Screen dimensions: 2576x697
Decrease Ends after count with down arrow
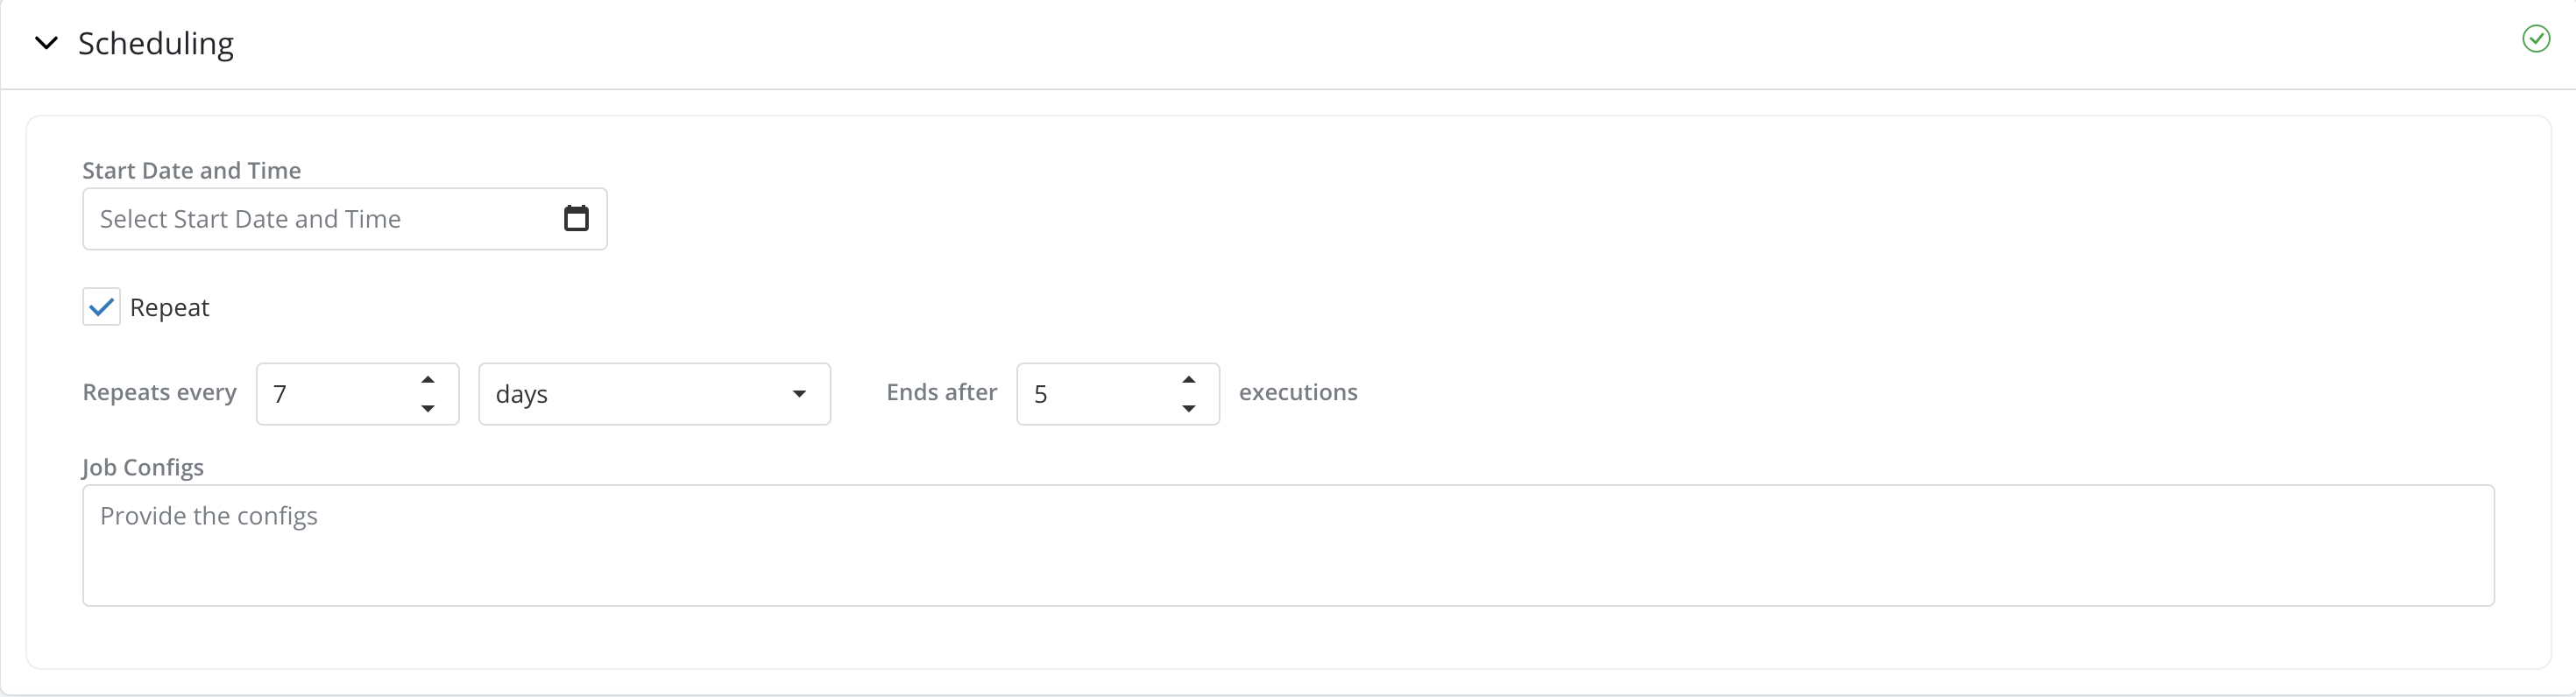point(1189,408)
